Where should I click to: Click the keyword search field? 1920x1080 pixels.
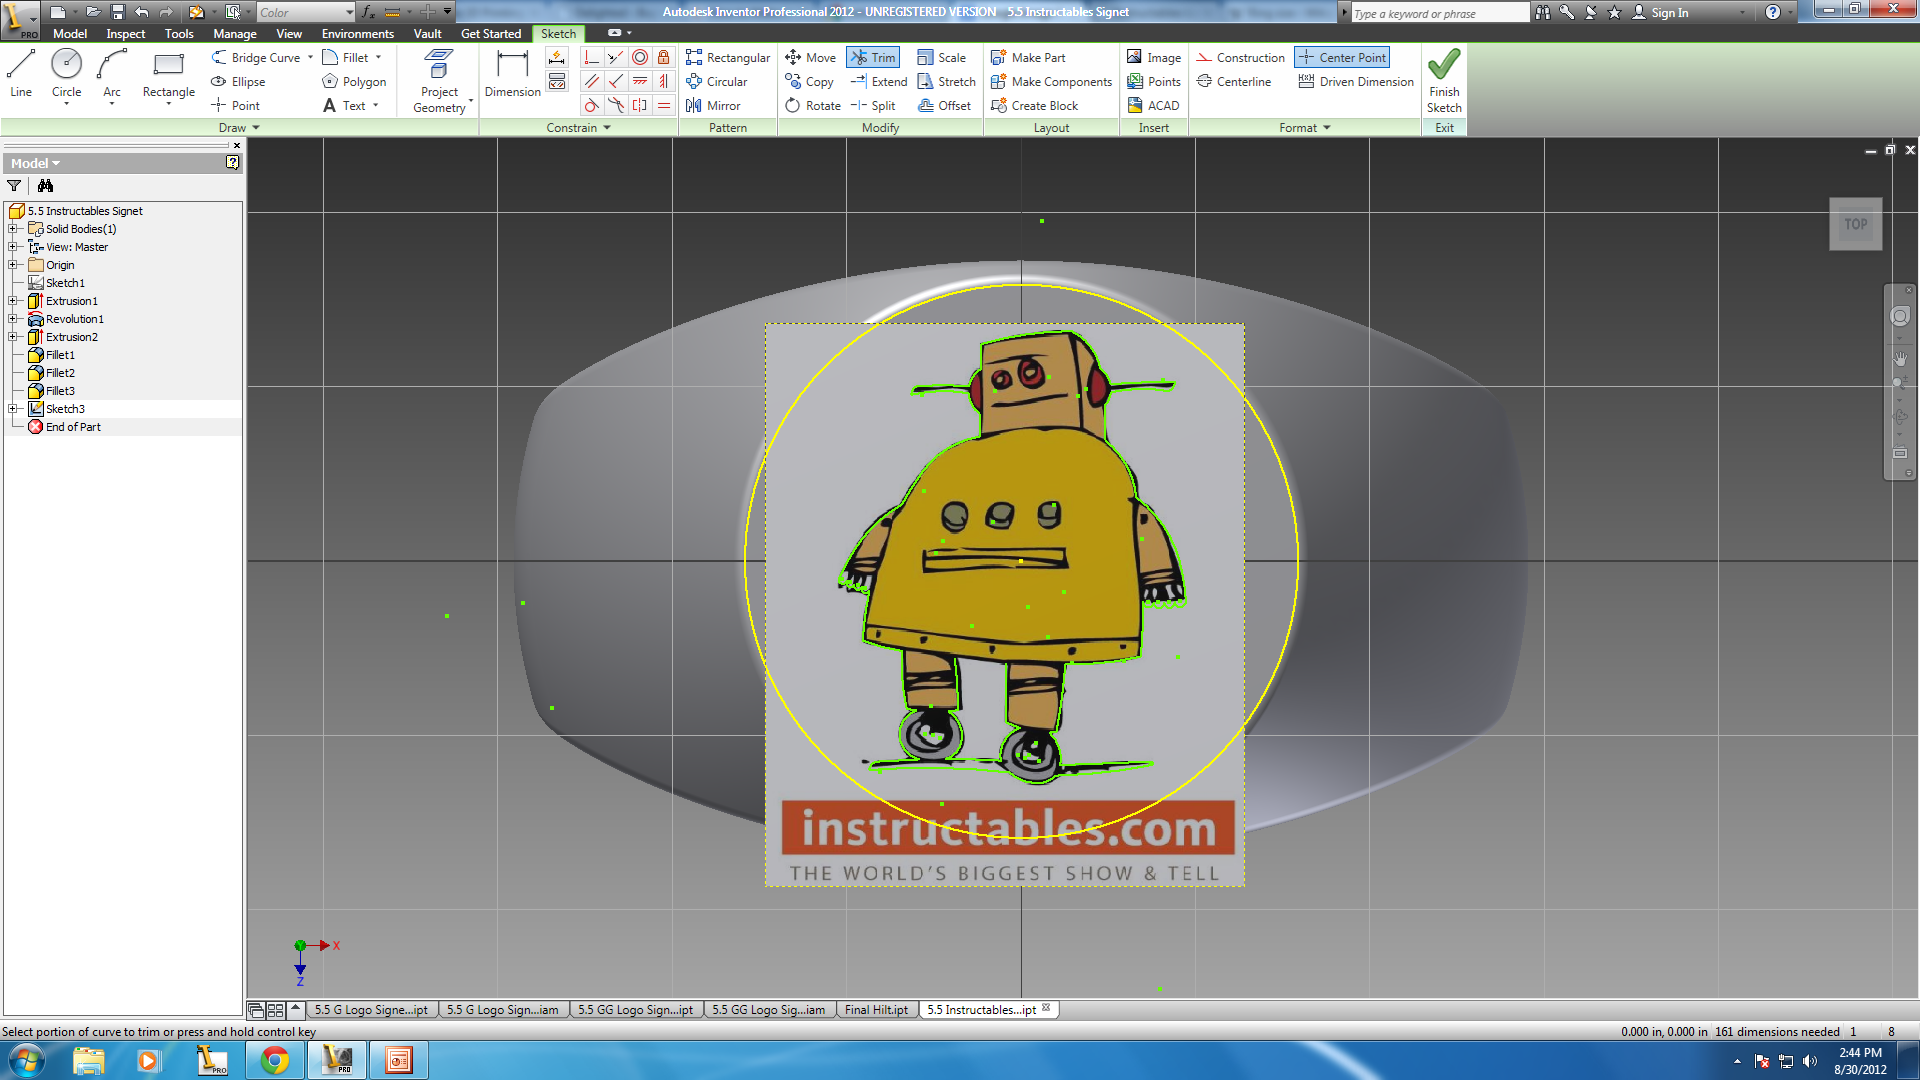click(1440, 13)
